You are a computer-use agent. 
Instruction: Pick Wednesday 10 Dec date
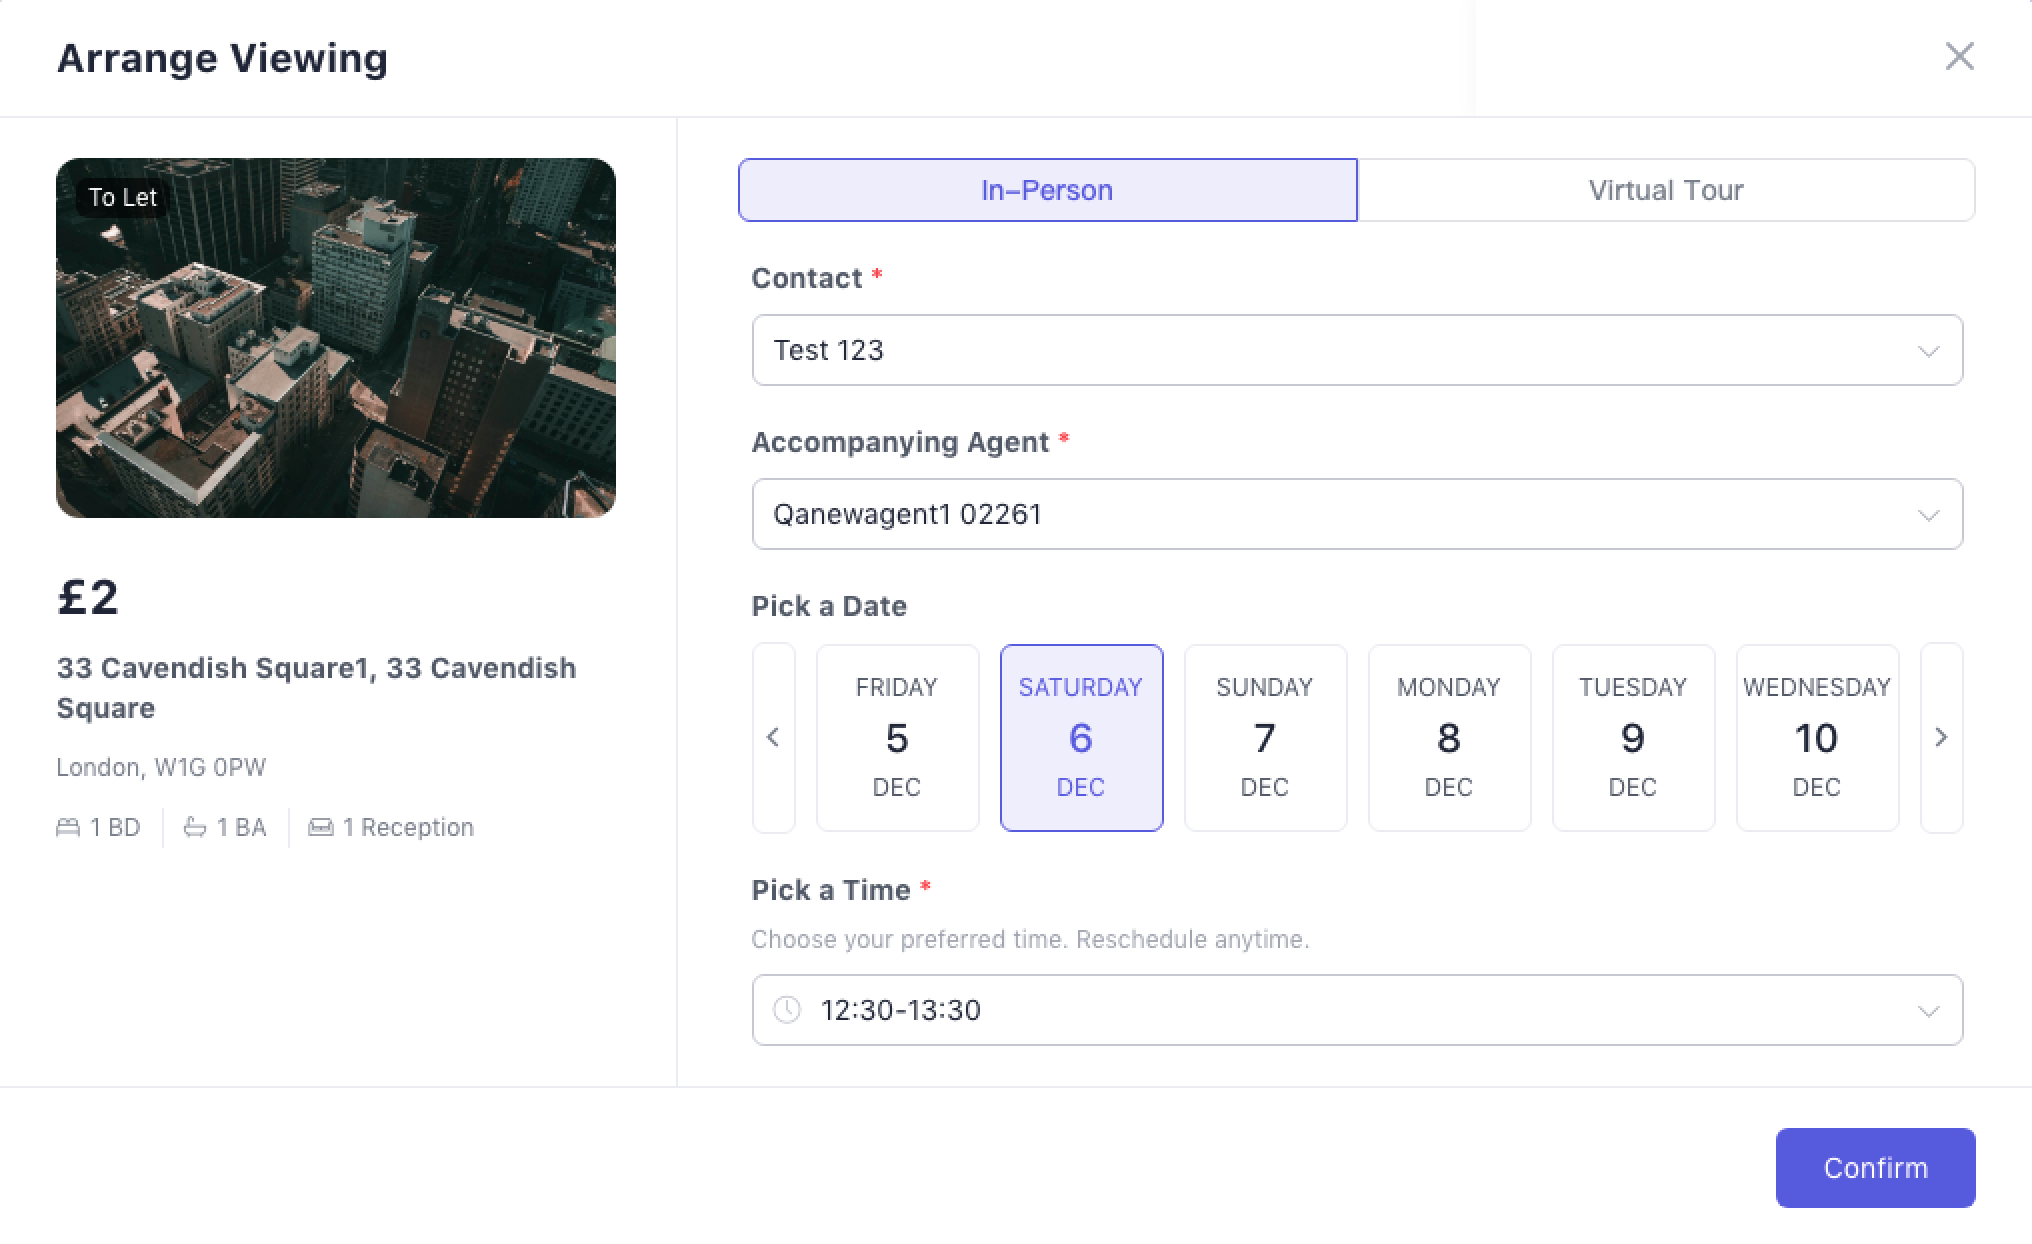point(1817,738)
